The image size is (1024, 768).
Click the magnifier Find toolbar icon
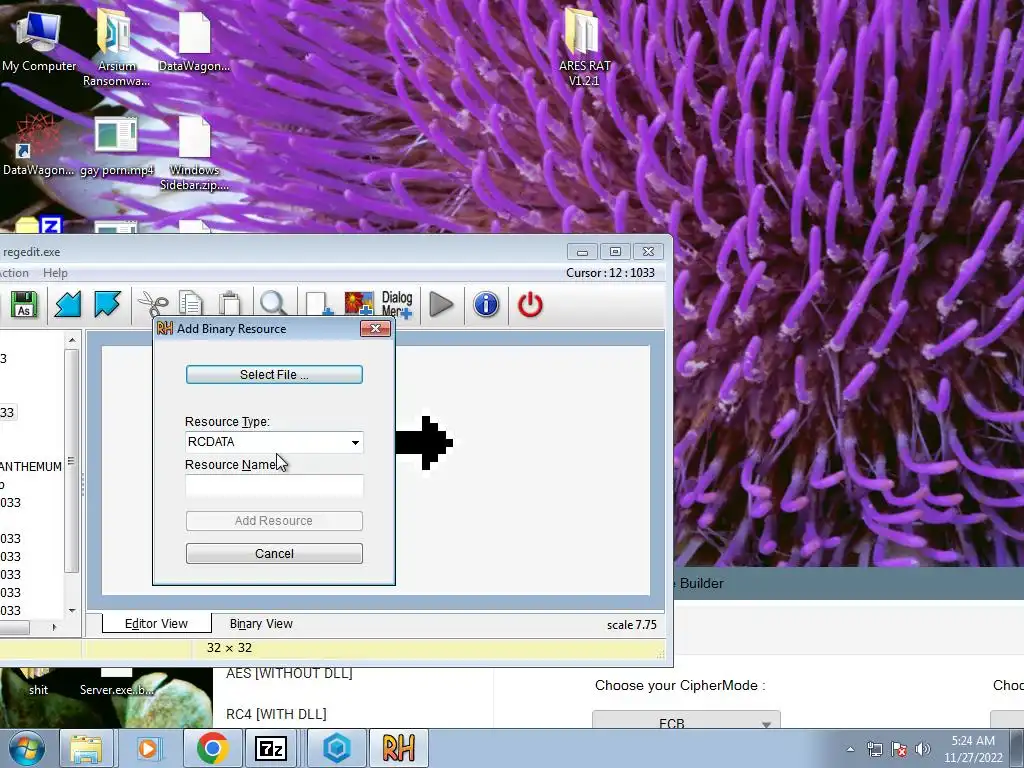(273, 305)
